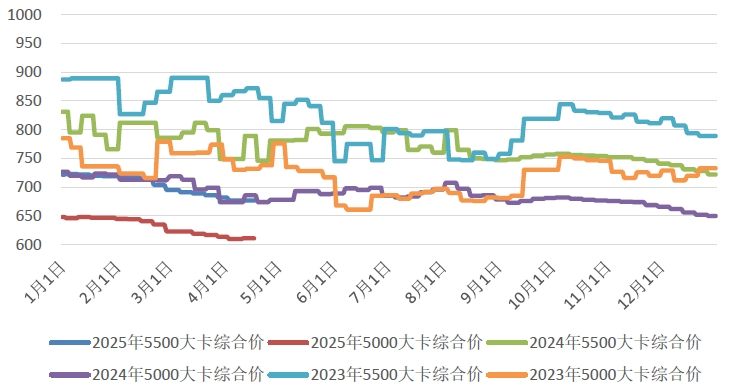Click the blue legend line swatch for 2025年5500
The height and width of the screenshot is (389, 732).
click(x=70, y=343)
